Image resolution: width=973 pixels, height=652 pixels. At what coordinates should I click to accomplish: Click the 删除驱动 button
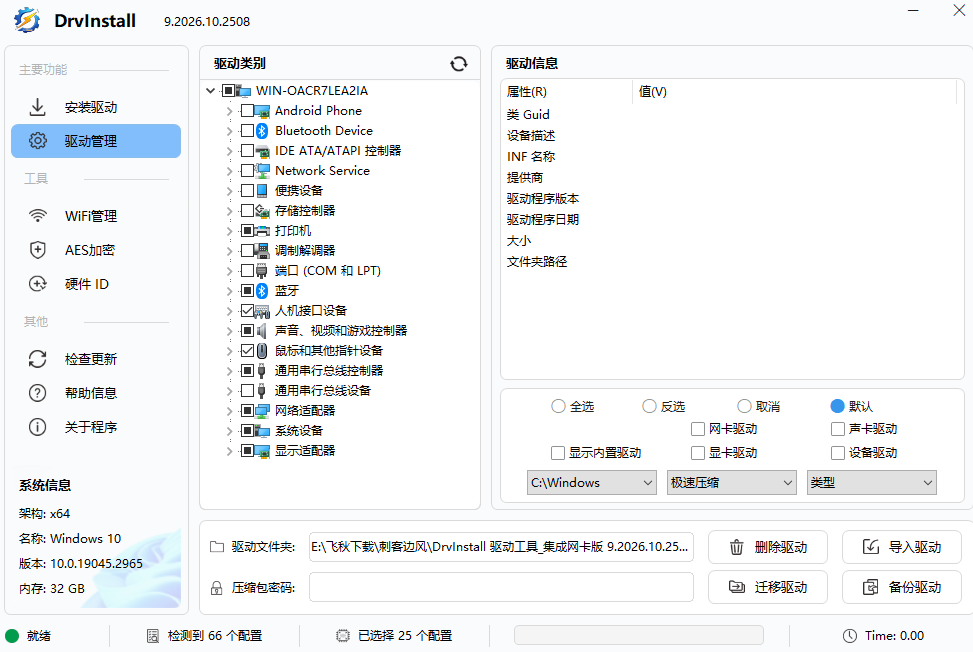point(768,547)
